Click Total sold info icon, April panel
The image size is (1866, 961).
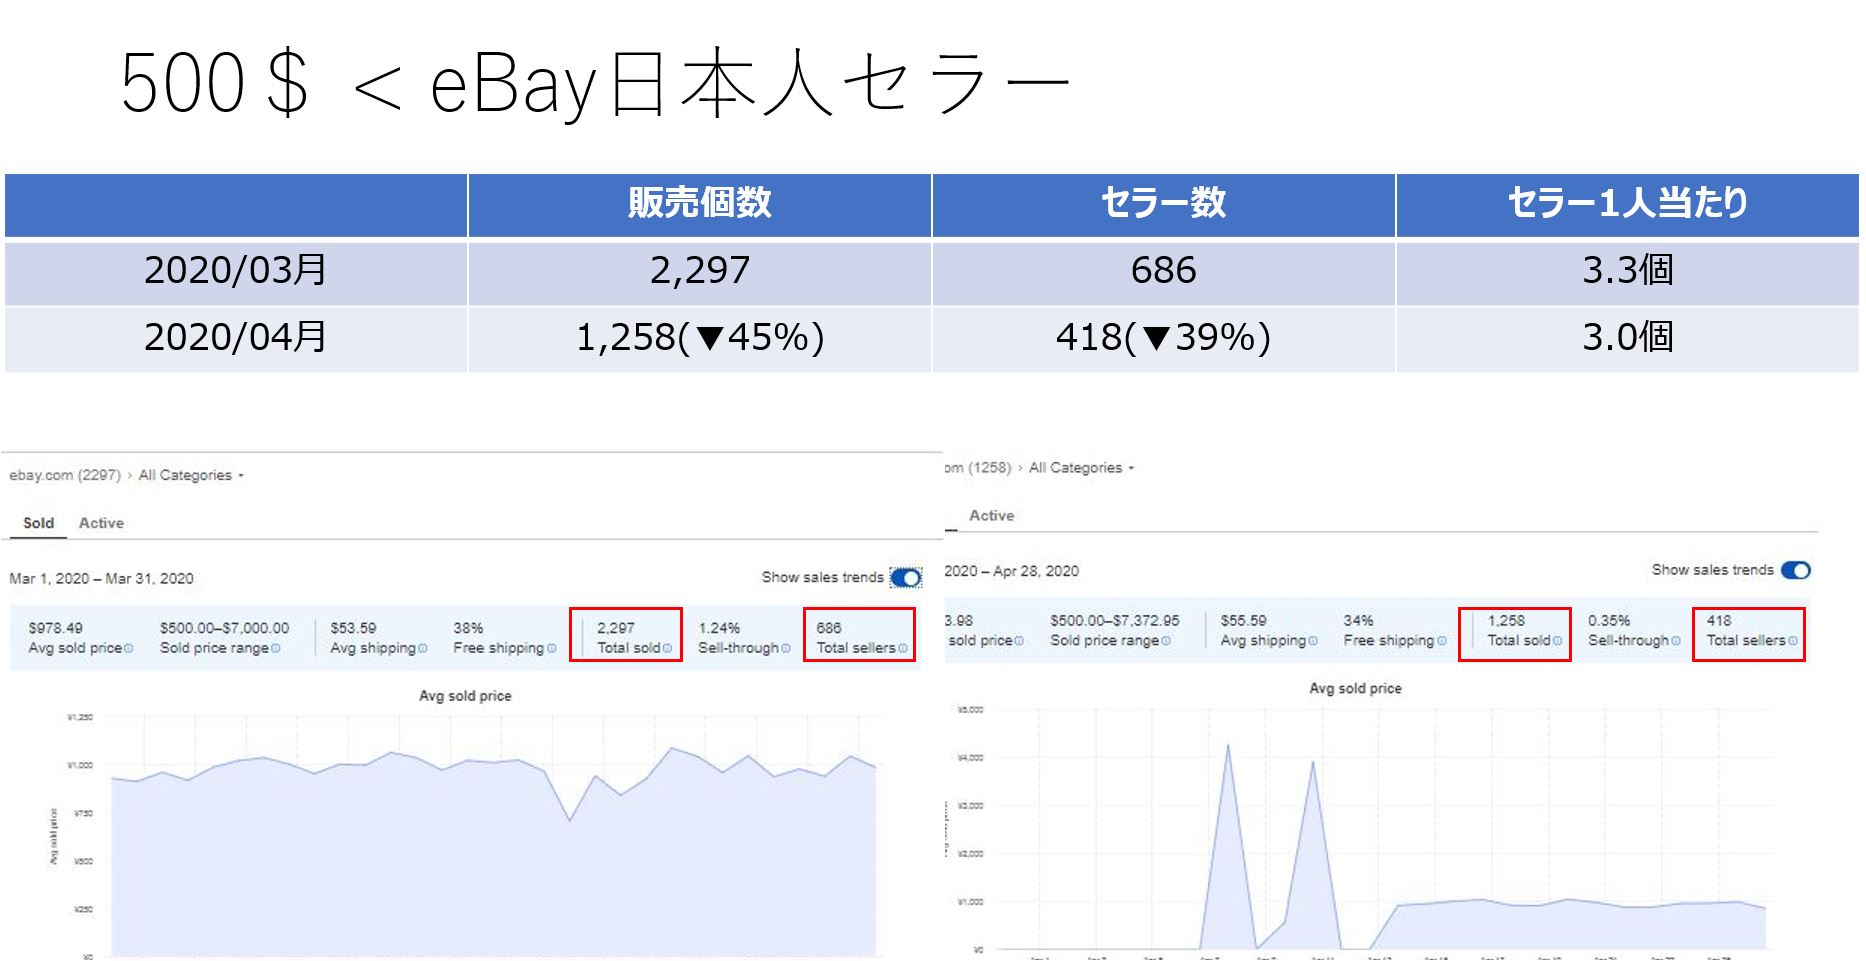coord(1557,640)
